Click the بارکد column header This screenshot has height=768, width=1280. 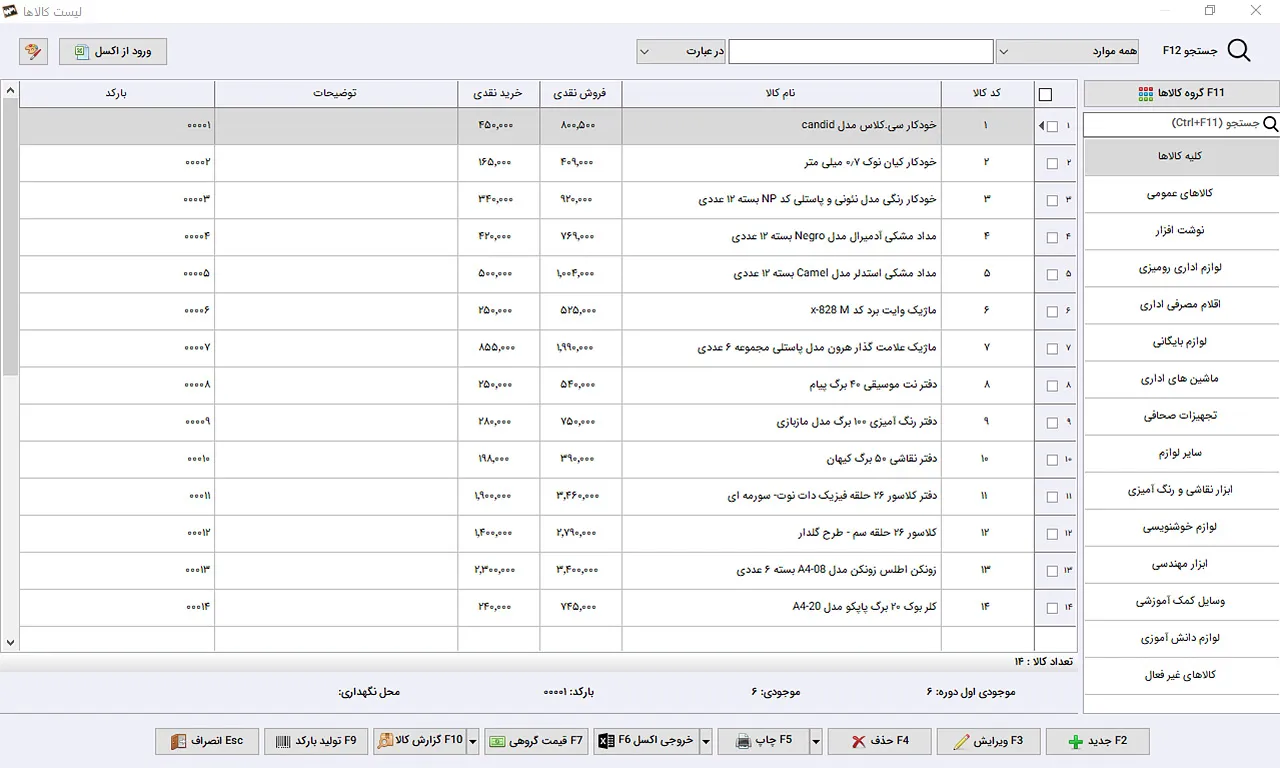click(x=117, y=94)
